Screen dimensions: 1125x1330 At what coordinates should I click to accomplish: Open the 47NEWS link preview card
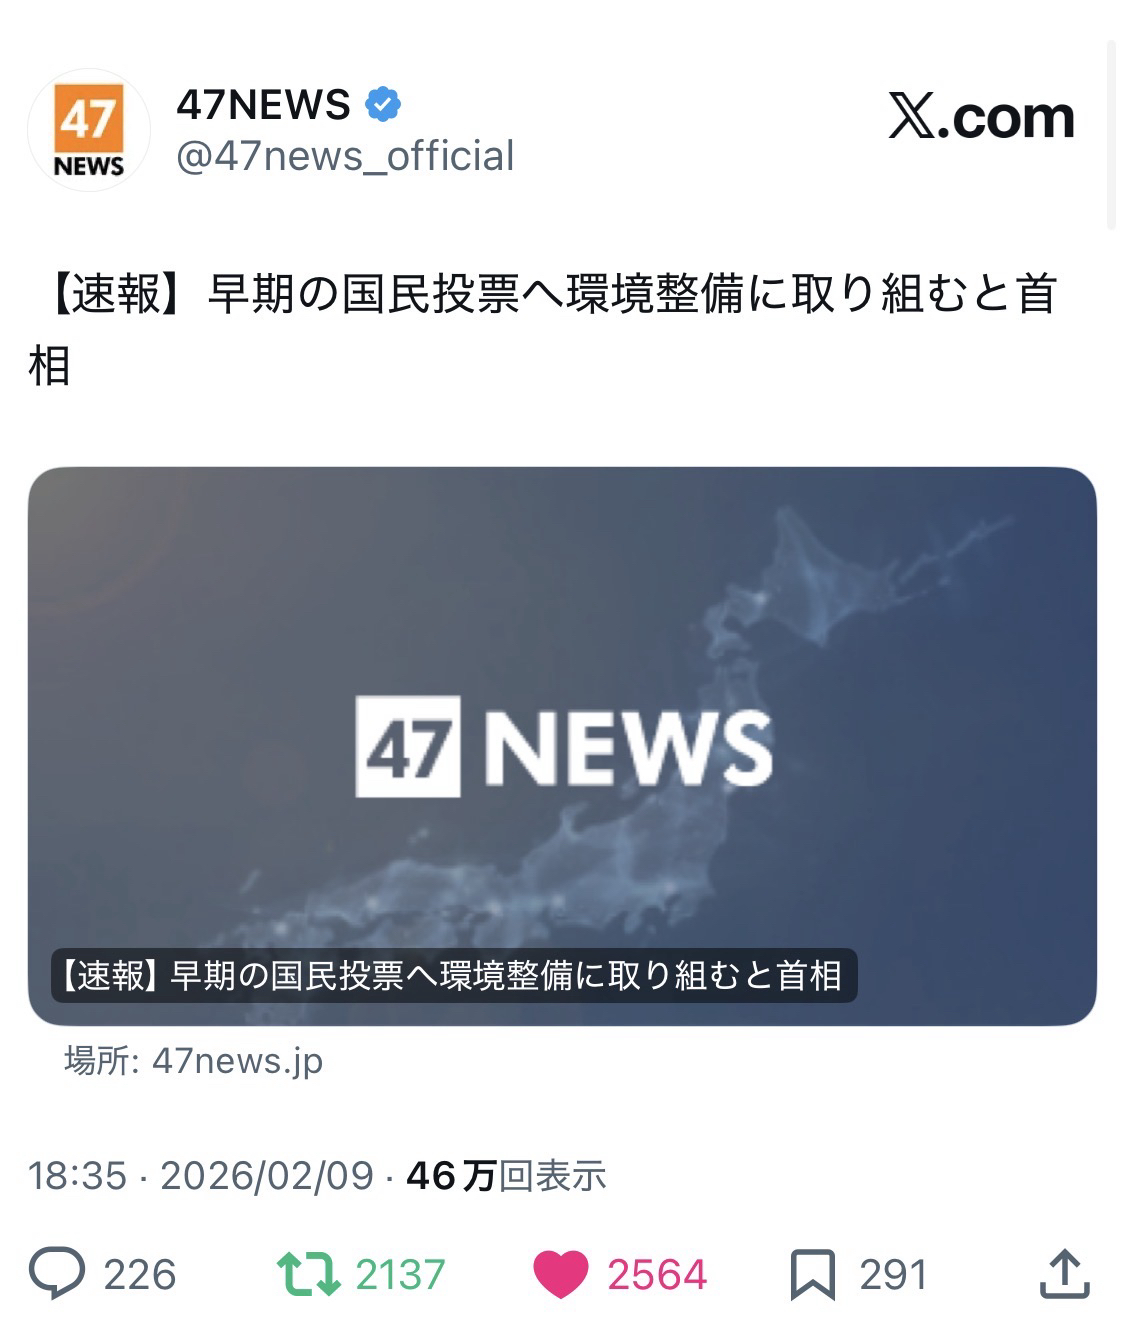[x=562, y=746]
